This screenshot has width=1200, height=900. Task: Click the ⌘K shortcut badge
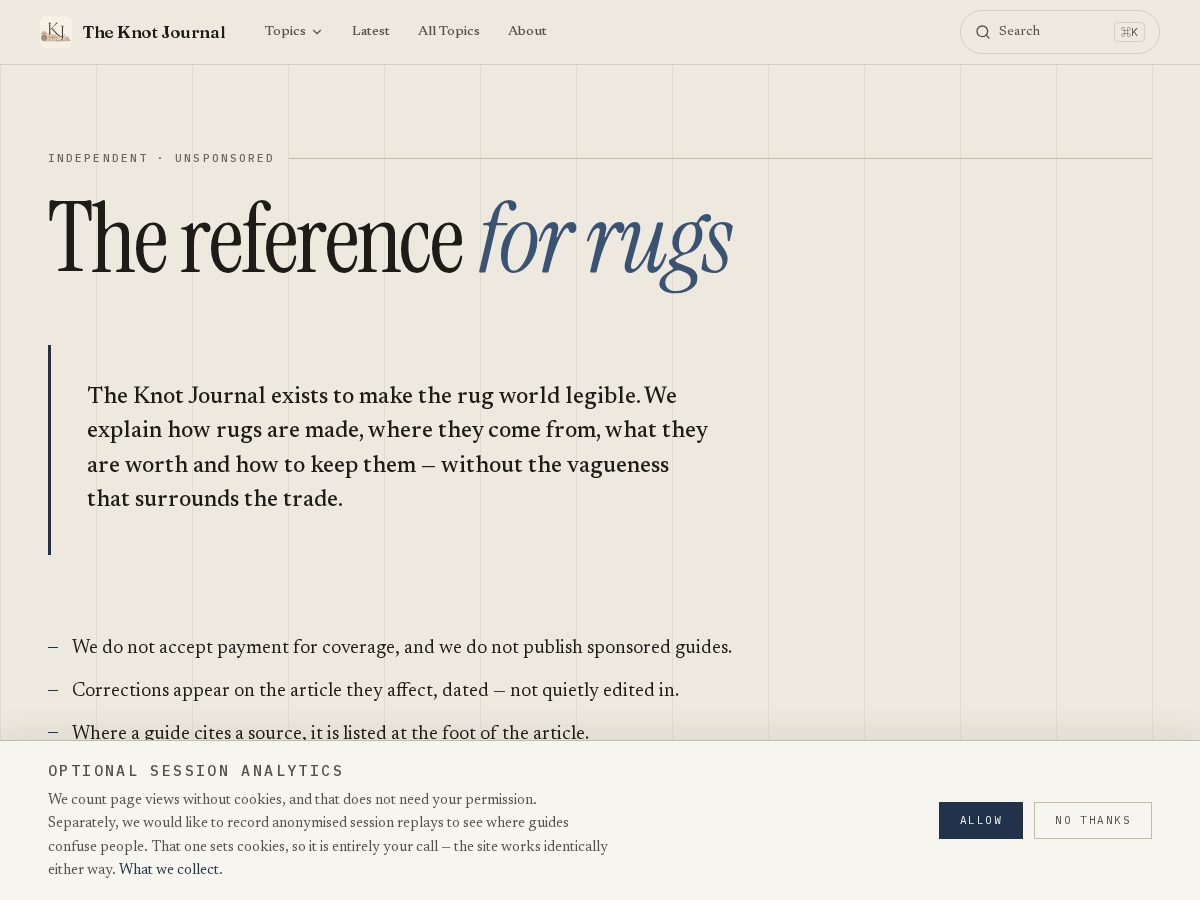(x=1129, y=32)
